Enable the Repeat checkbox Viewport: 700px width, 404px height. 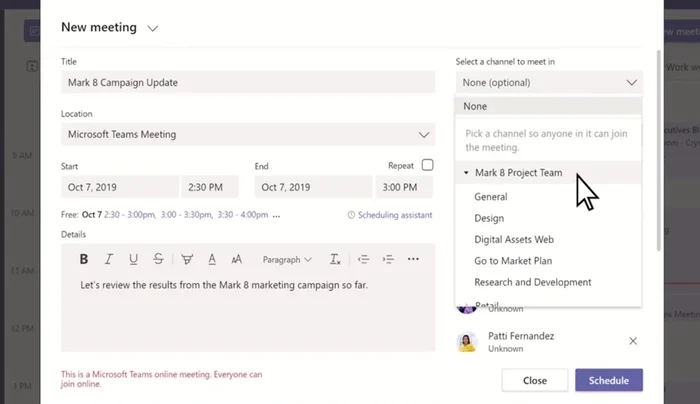(x=428, y=165)
